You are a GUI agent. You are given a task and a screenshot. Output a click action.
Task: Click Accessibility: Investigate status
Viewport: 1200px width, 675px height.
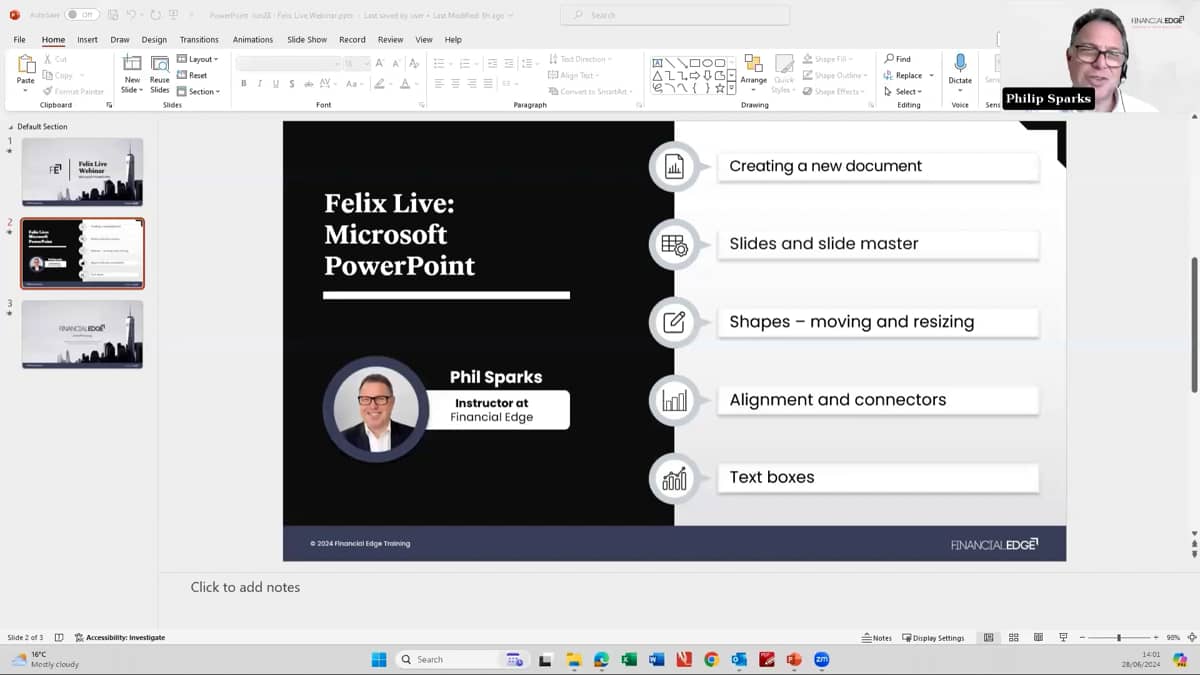coord(119,638)
